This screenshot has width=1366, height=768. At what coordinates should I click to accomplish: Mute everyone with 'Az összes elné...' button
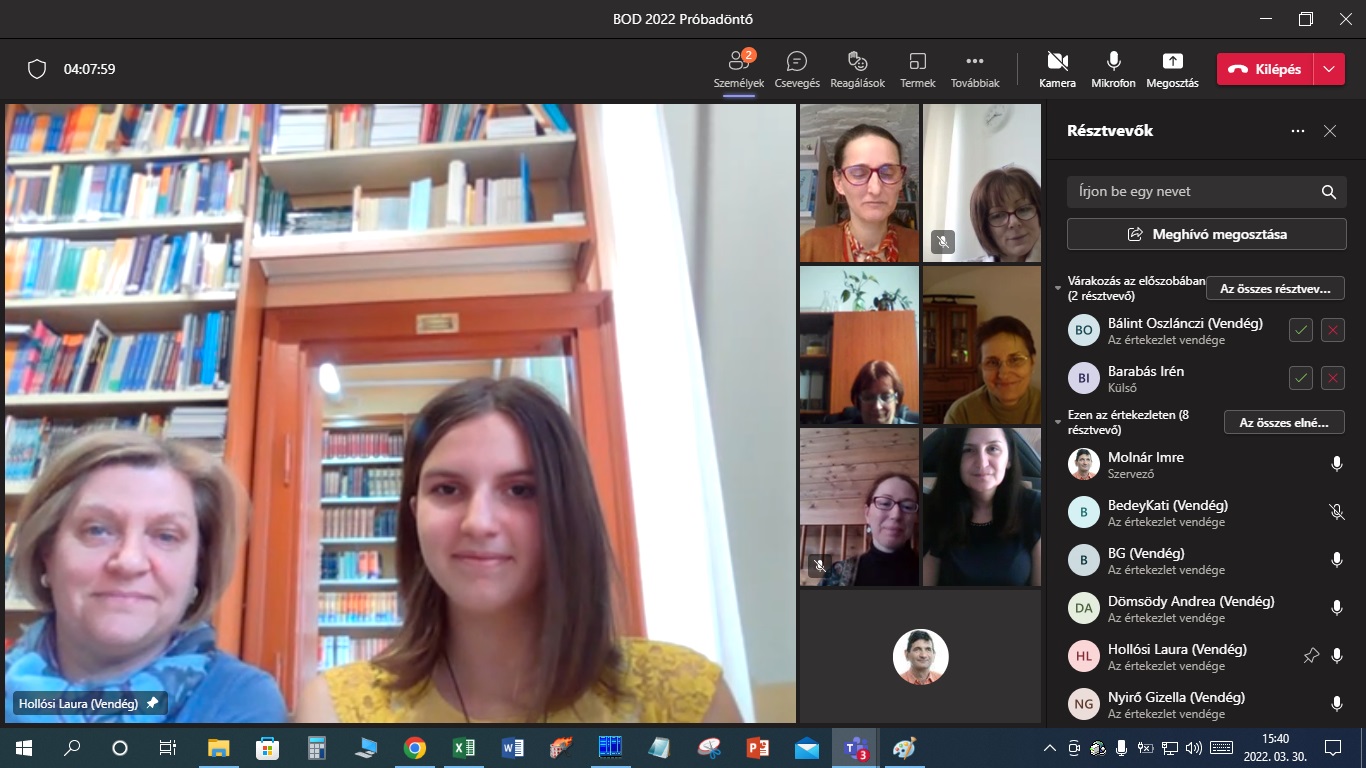coord(1284,422)
